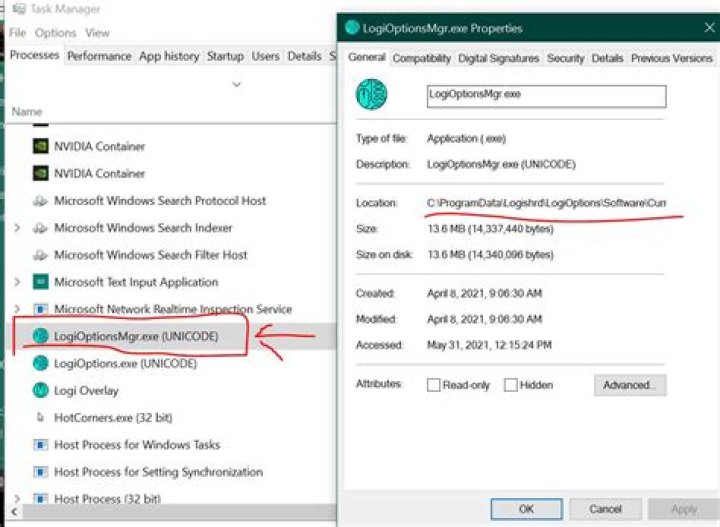
Task: Select the General tab in Properties
Action: tap(366, 57)
